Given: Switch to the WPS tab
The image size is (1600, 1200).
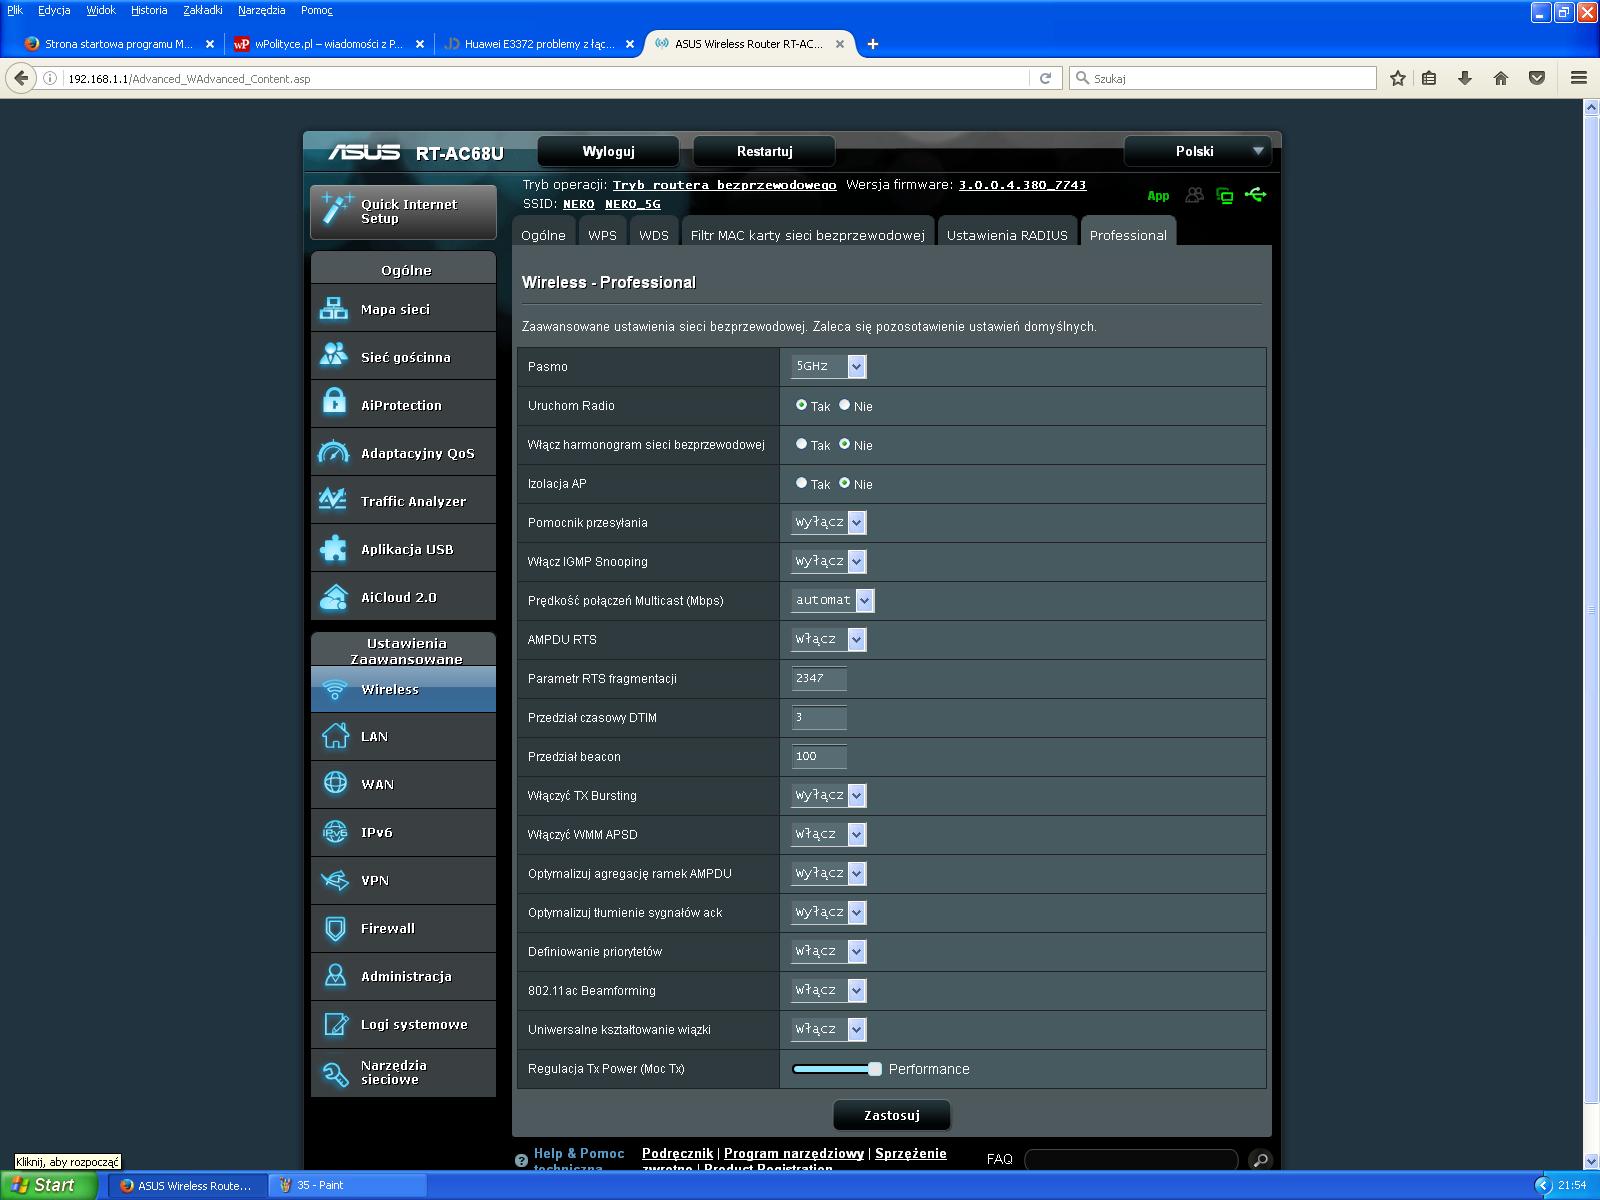Looking at the screenshot, I should pyautogui.click(x=602, y=235).
